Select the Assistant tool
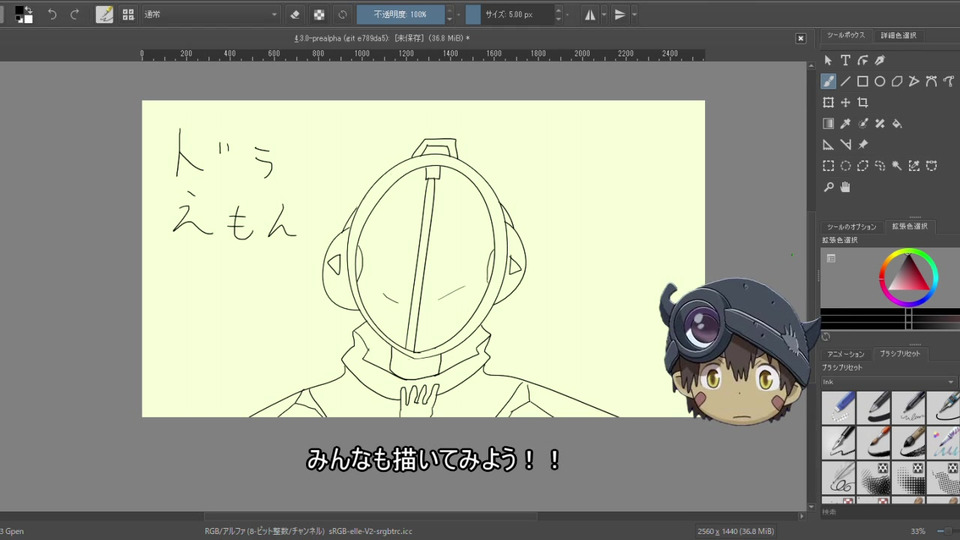Screen dimensions: 960x540 [828, 144]
